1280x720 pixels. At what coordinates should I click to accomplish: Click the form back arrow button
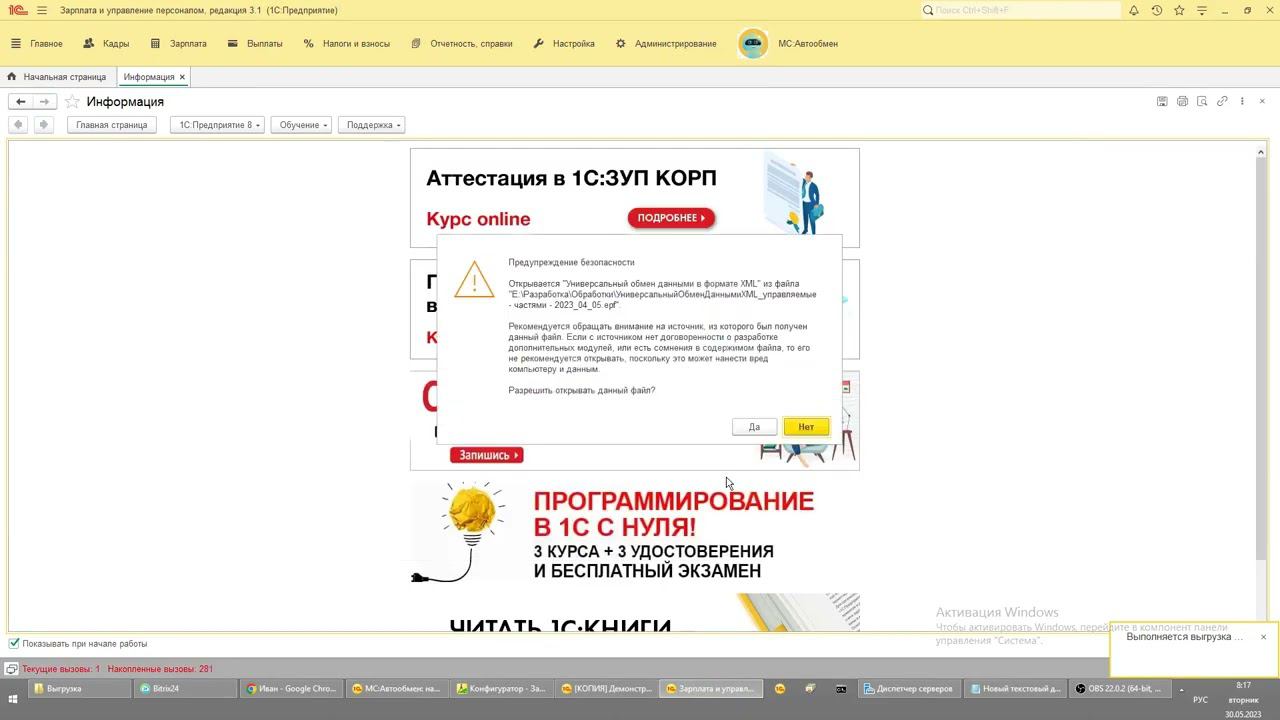point(20,102)
